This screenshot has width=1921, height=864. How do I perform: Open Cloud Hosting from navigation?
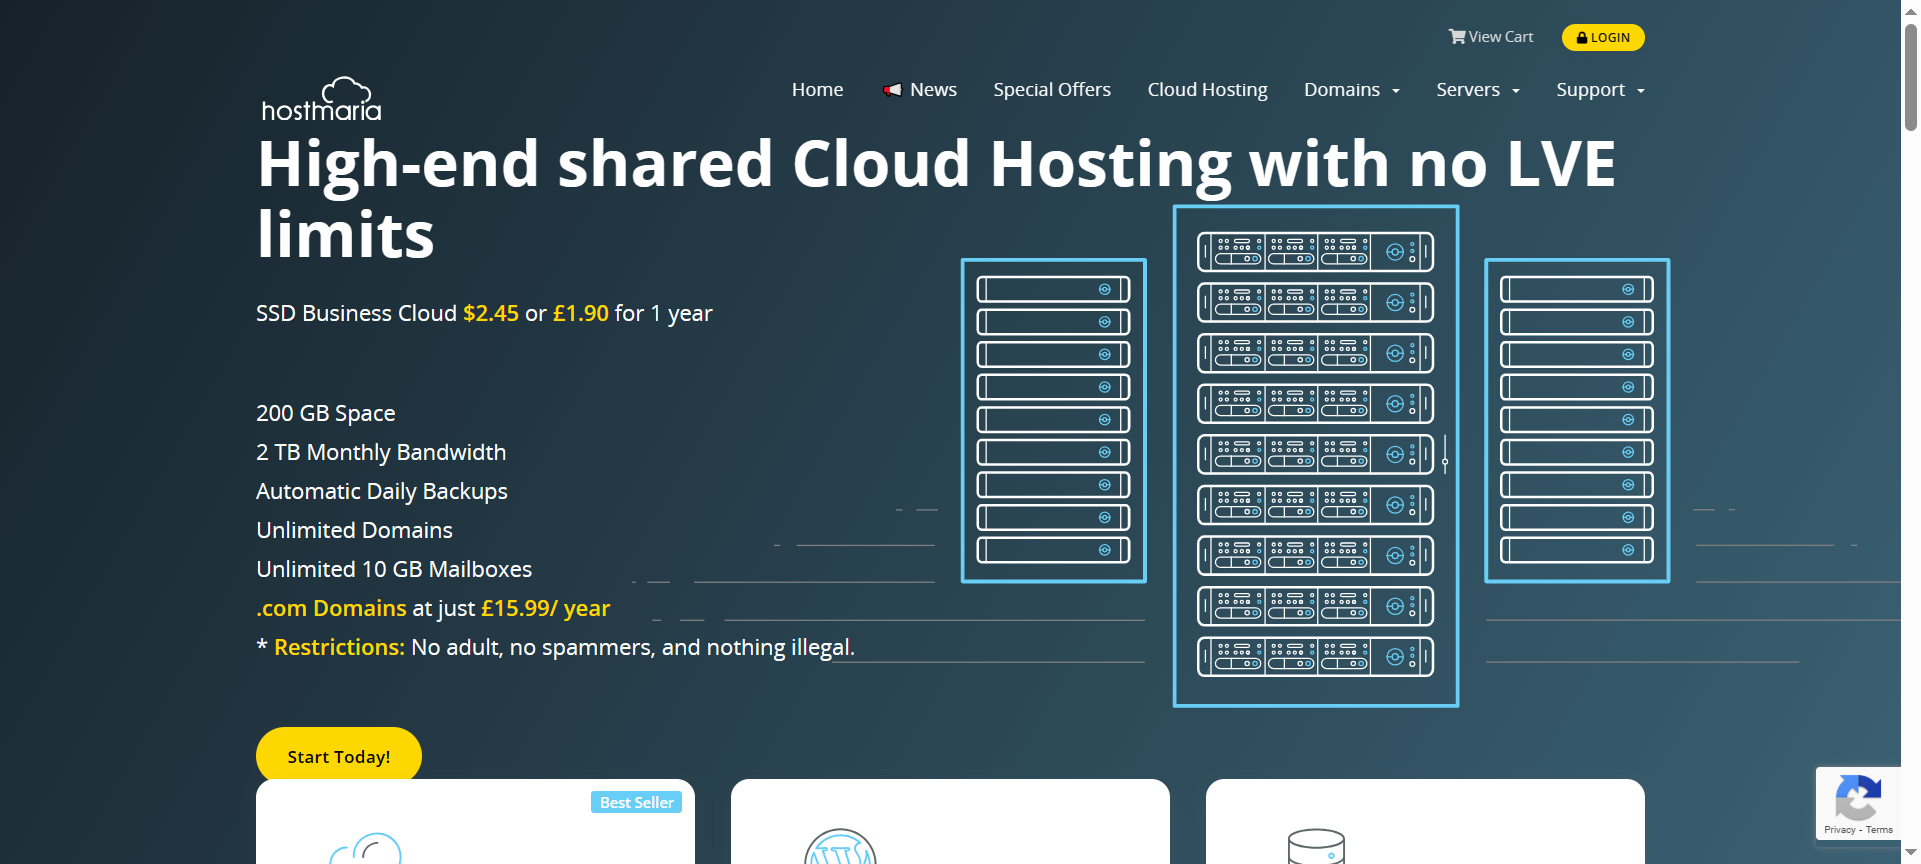1207,90
